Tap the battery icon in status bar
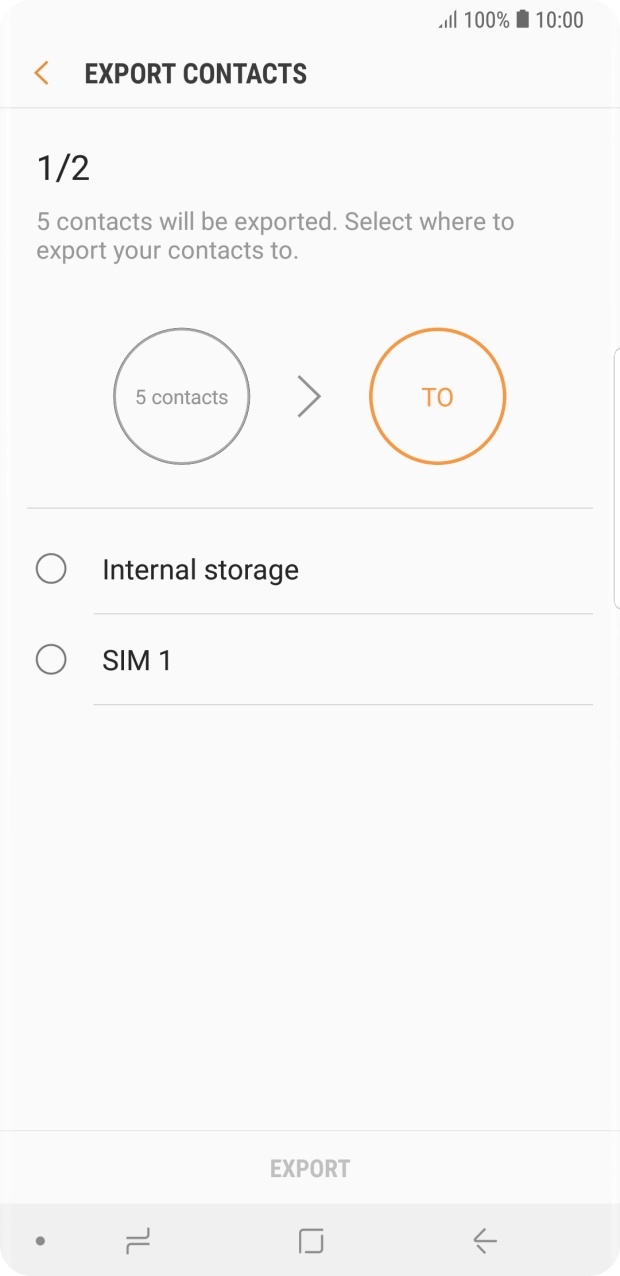 click(x=522, y=20)
